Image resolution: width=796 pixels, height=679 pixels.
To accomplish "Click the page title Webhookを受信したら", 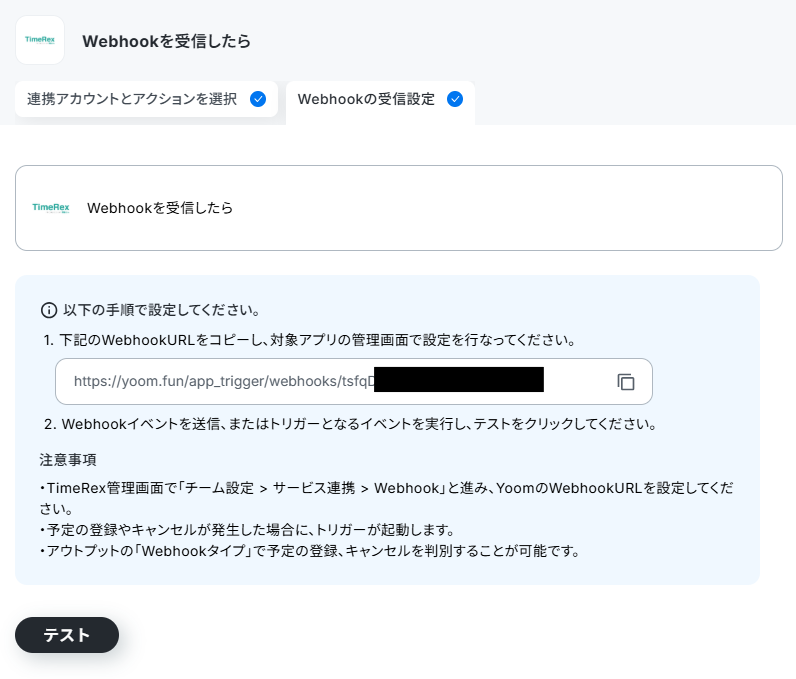I will pyautogui.click(x=167, y=41).
